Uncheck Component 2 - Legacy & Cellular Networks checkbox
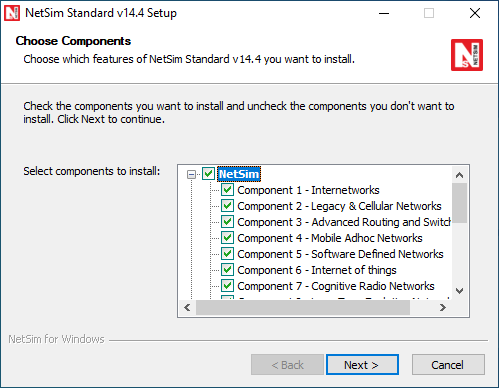The height and width of the screenshot is (388, 499). [227, 206]
